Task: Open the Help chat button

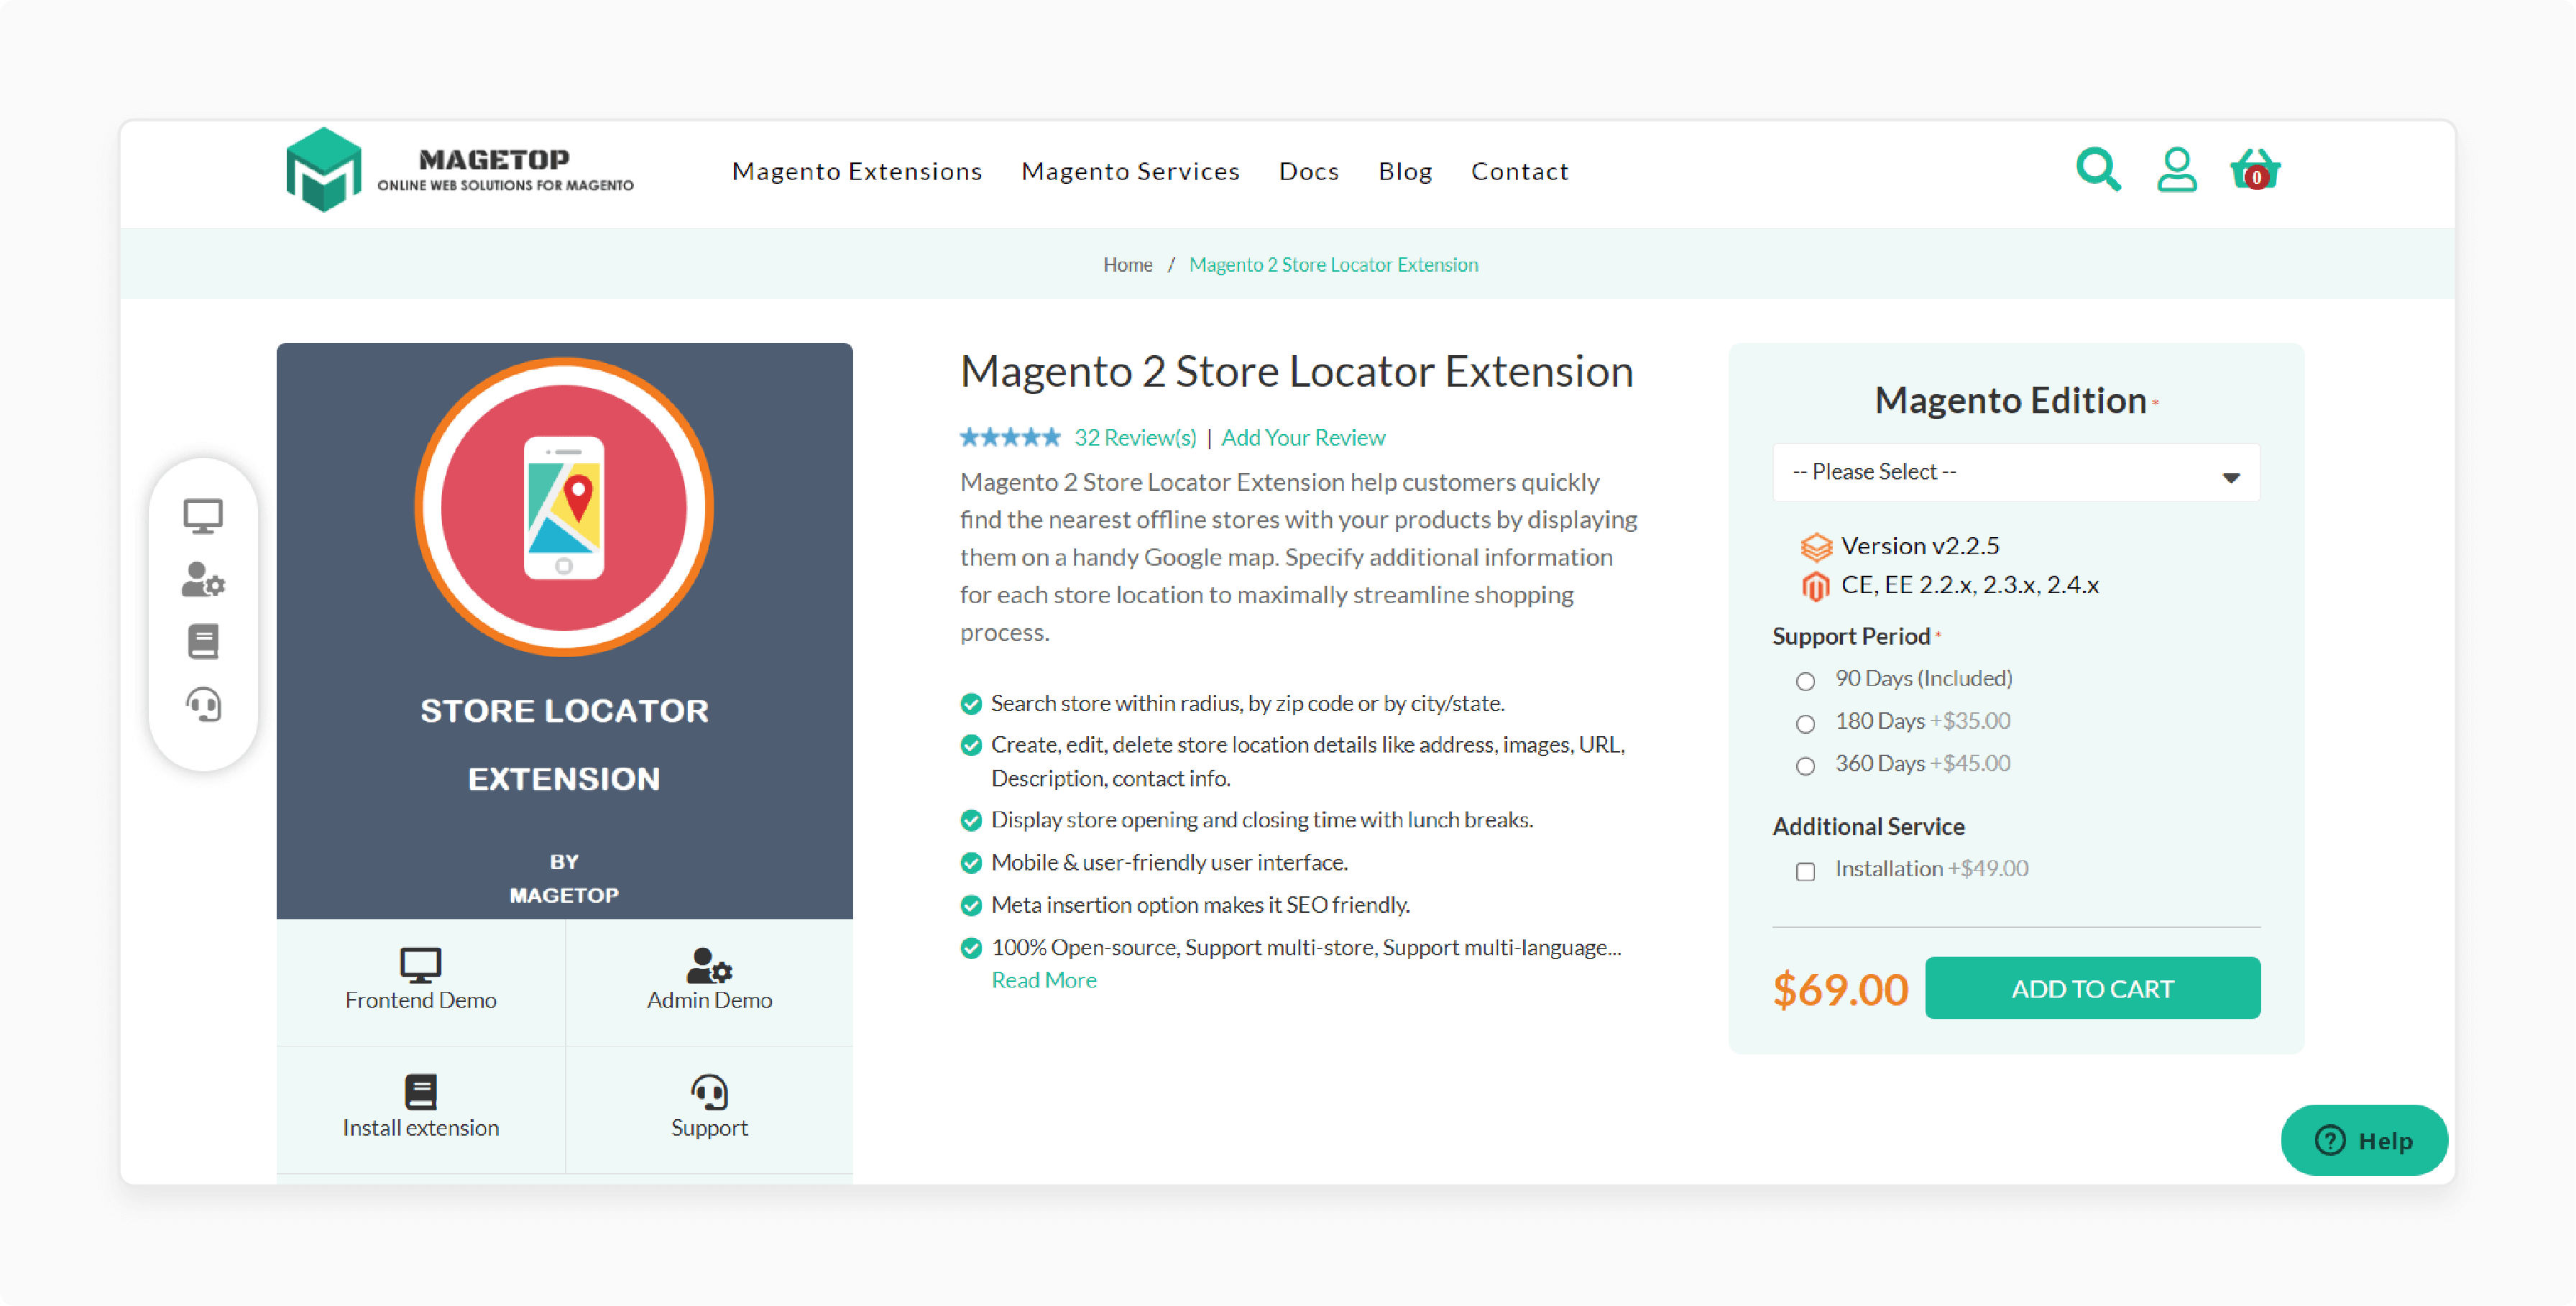Action: pos(2364,1140)
